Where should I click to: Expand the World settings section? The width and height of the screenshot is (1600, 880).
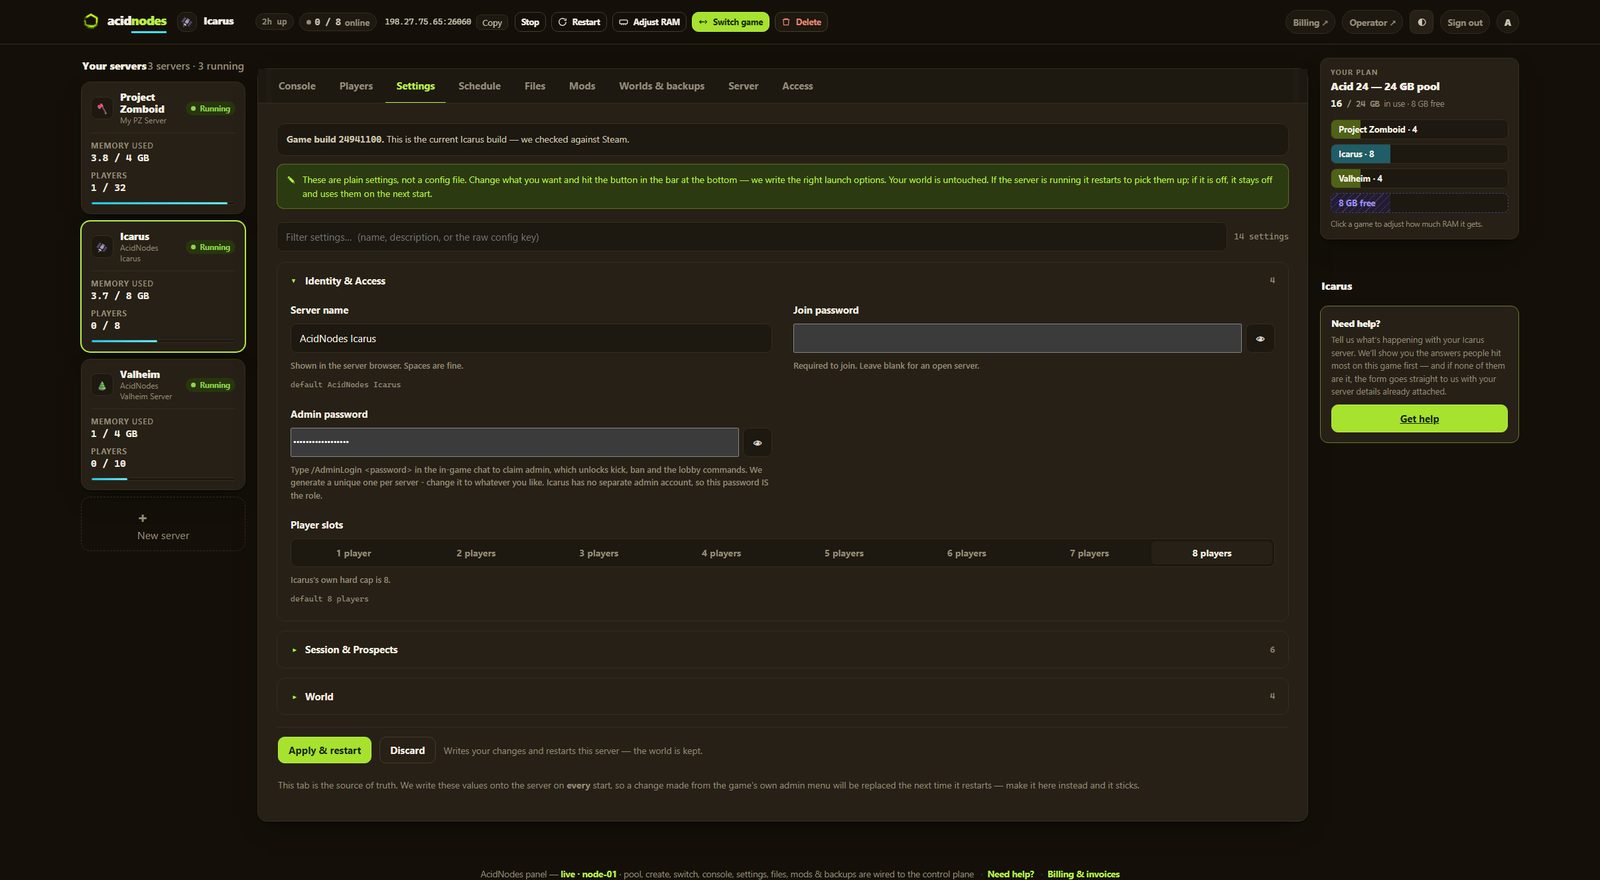click(782, 697)
